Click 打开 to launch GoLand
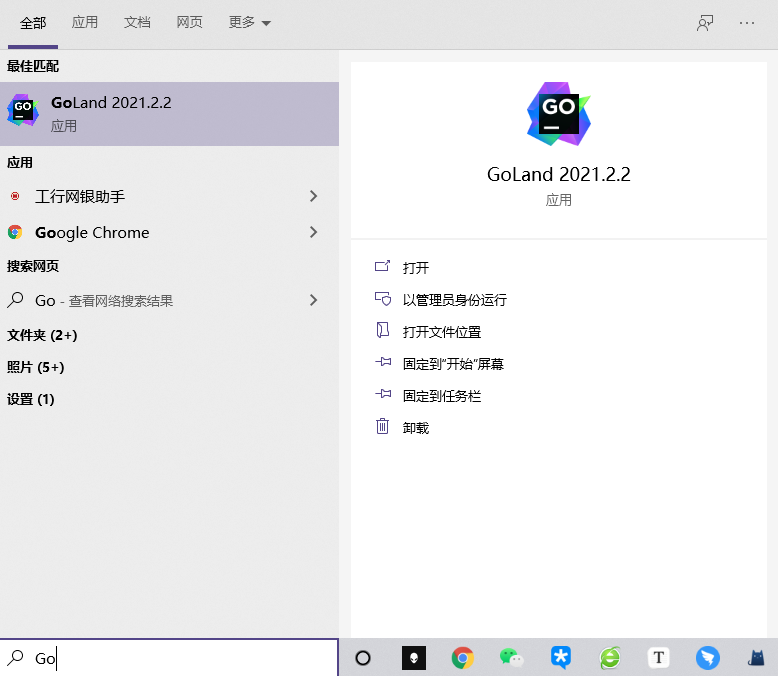Image resolution: width=778 pixels, height=676 pixels. [416, 268]
